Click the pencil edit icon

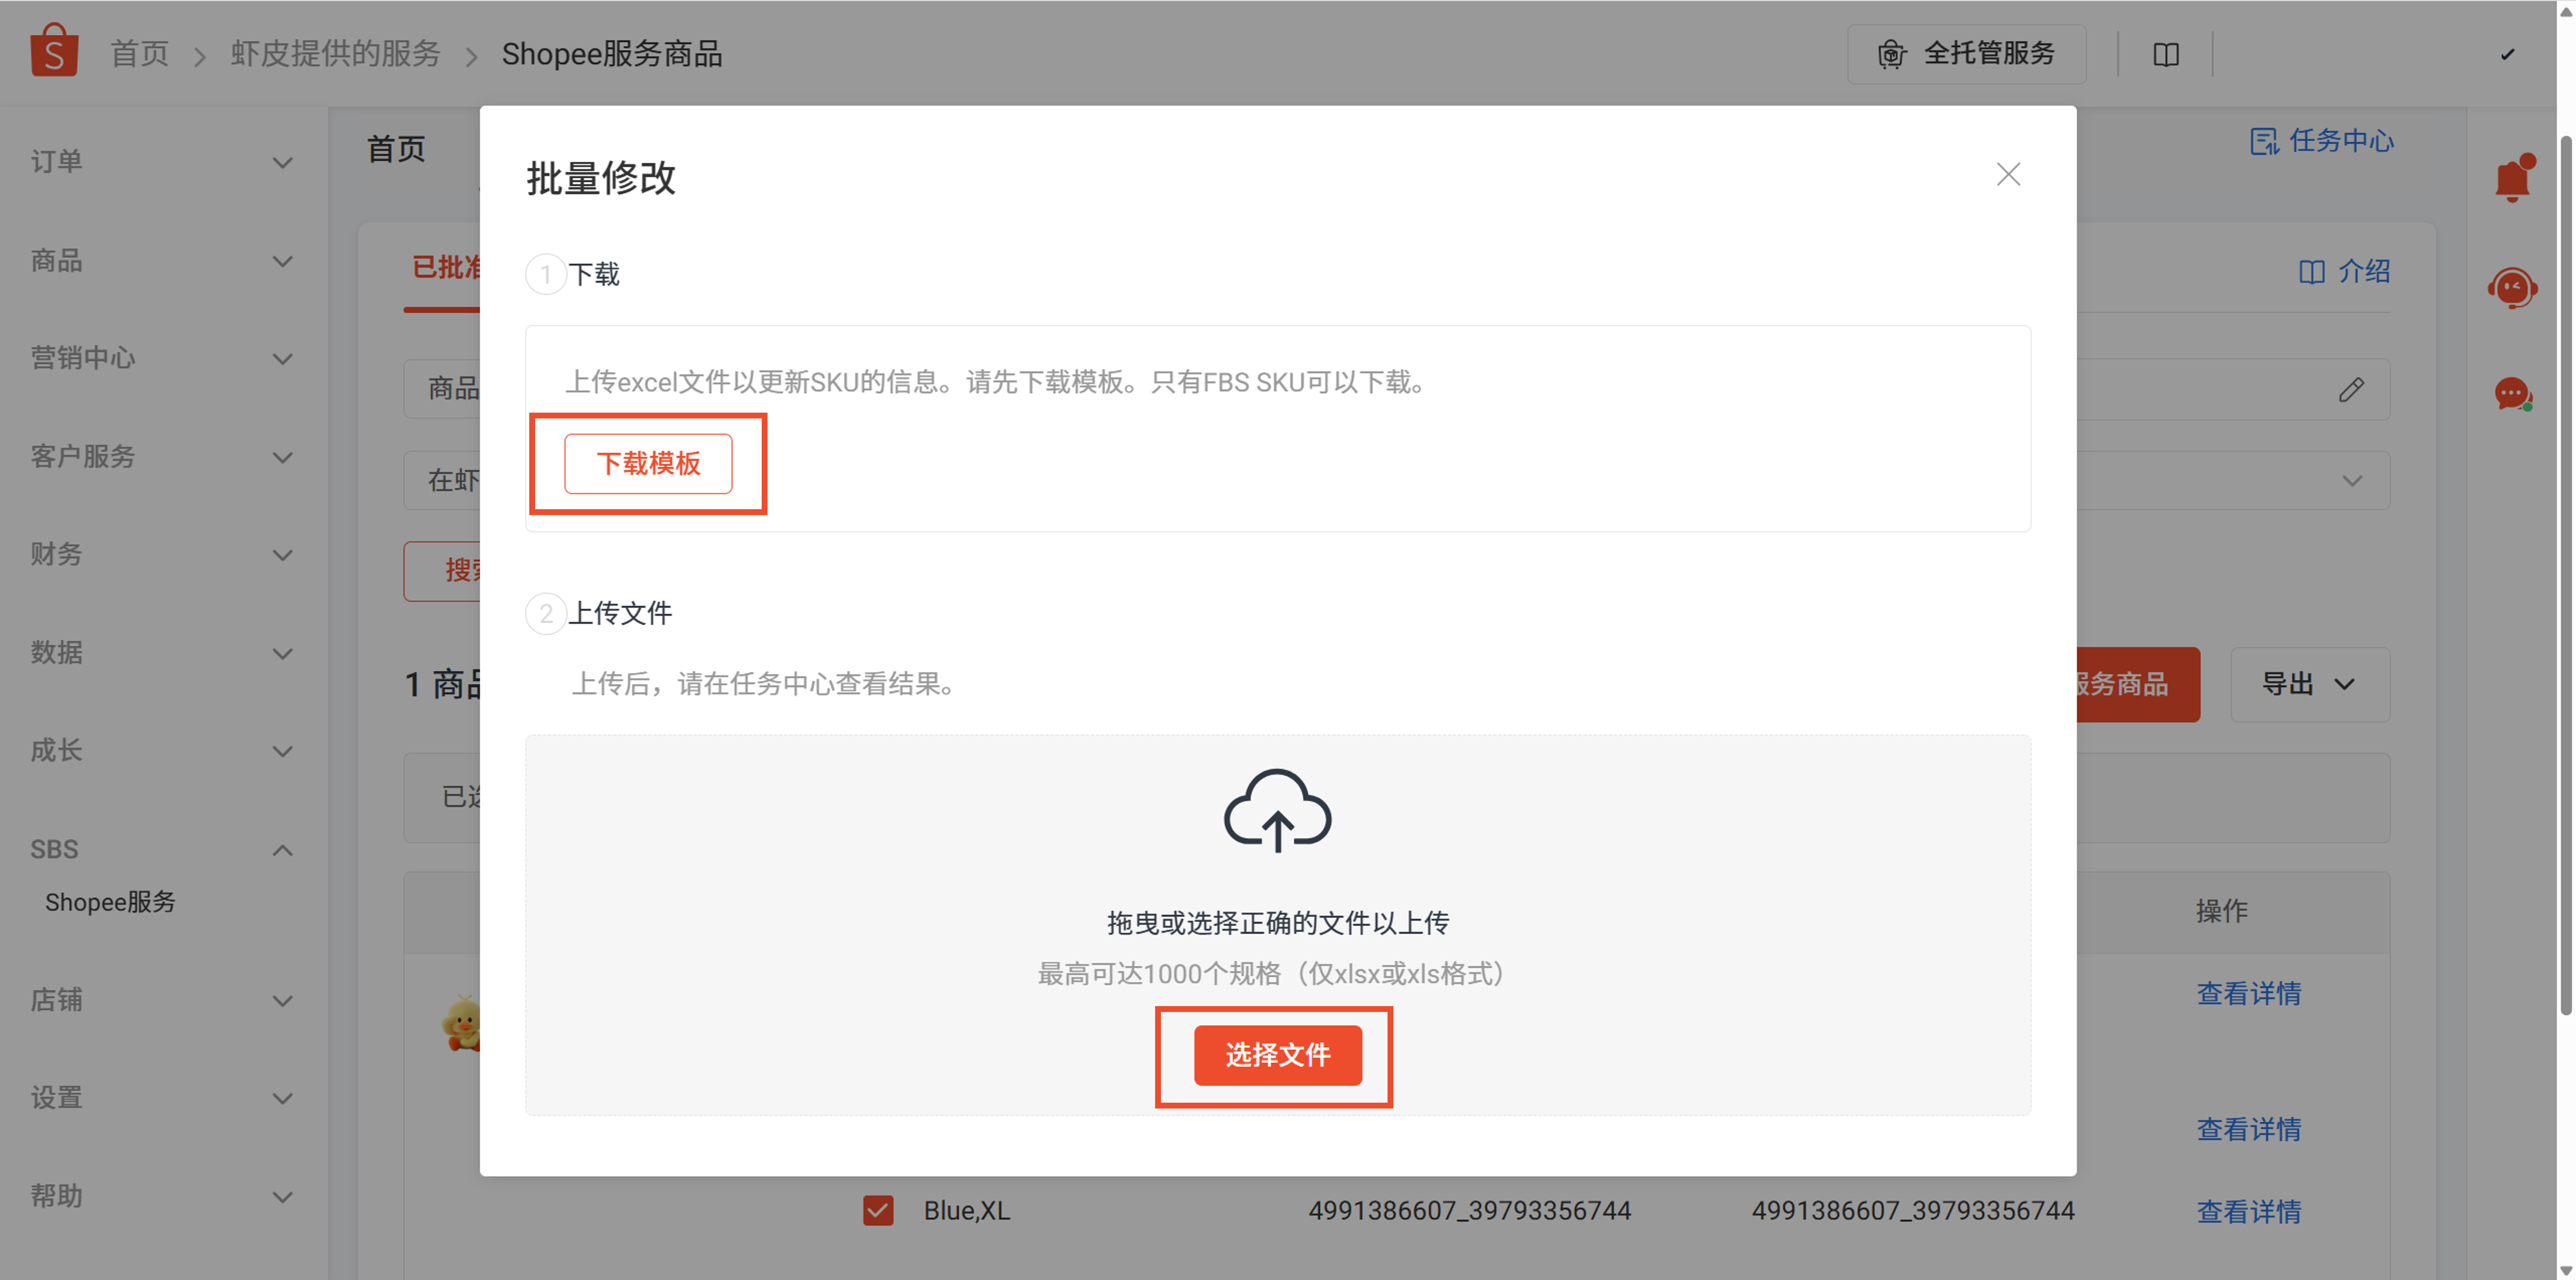pos(2352,389)
